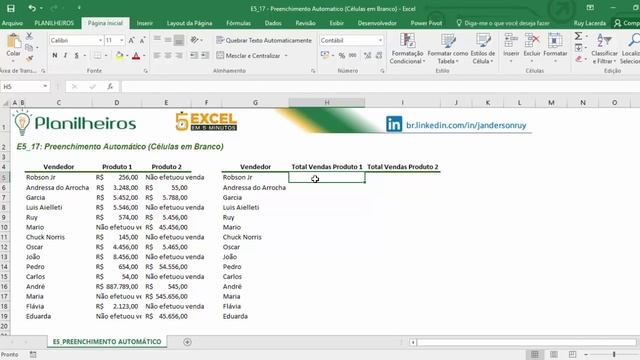Open the Power Pivot tab
Viewport: 640px width, 360px height.
(x=426, y=23)
